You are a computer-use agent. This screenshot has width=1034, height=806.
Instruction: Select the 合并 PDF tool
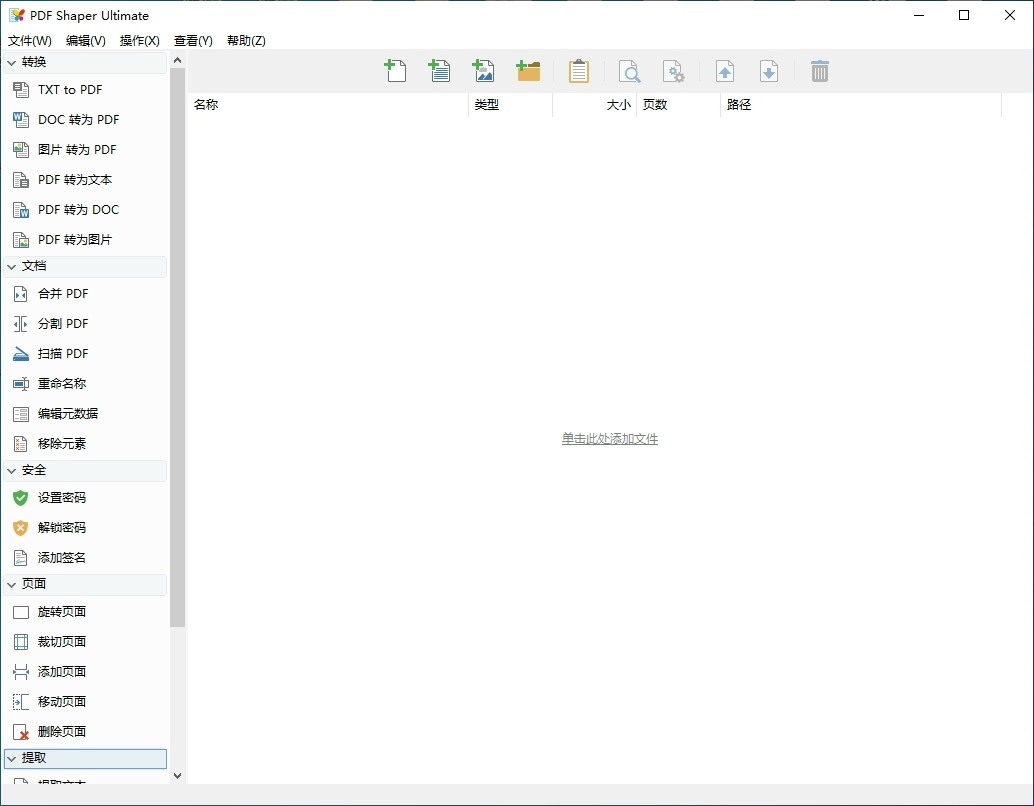[x=63, y=294]
